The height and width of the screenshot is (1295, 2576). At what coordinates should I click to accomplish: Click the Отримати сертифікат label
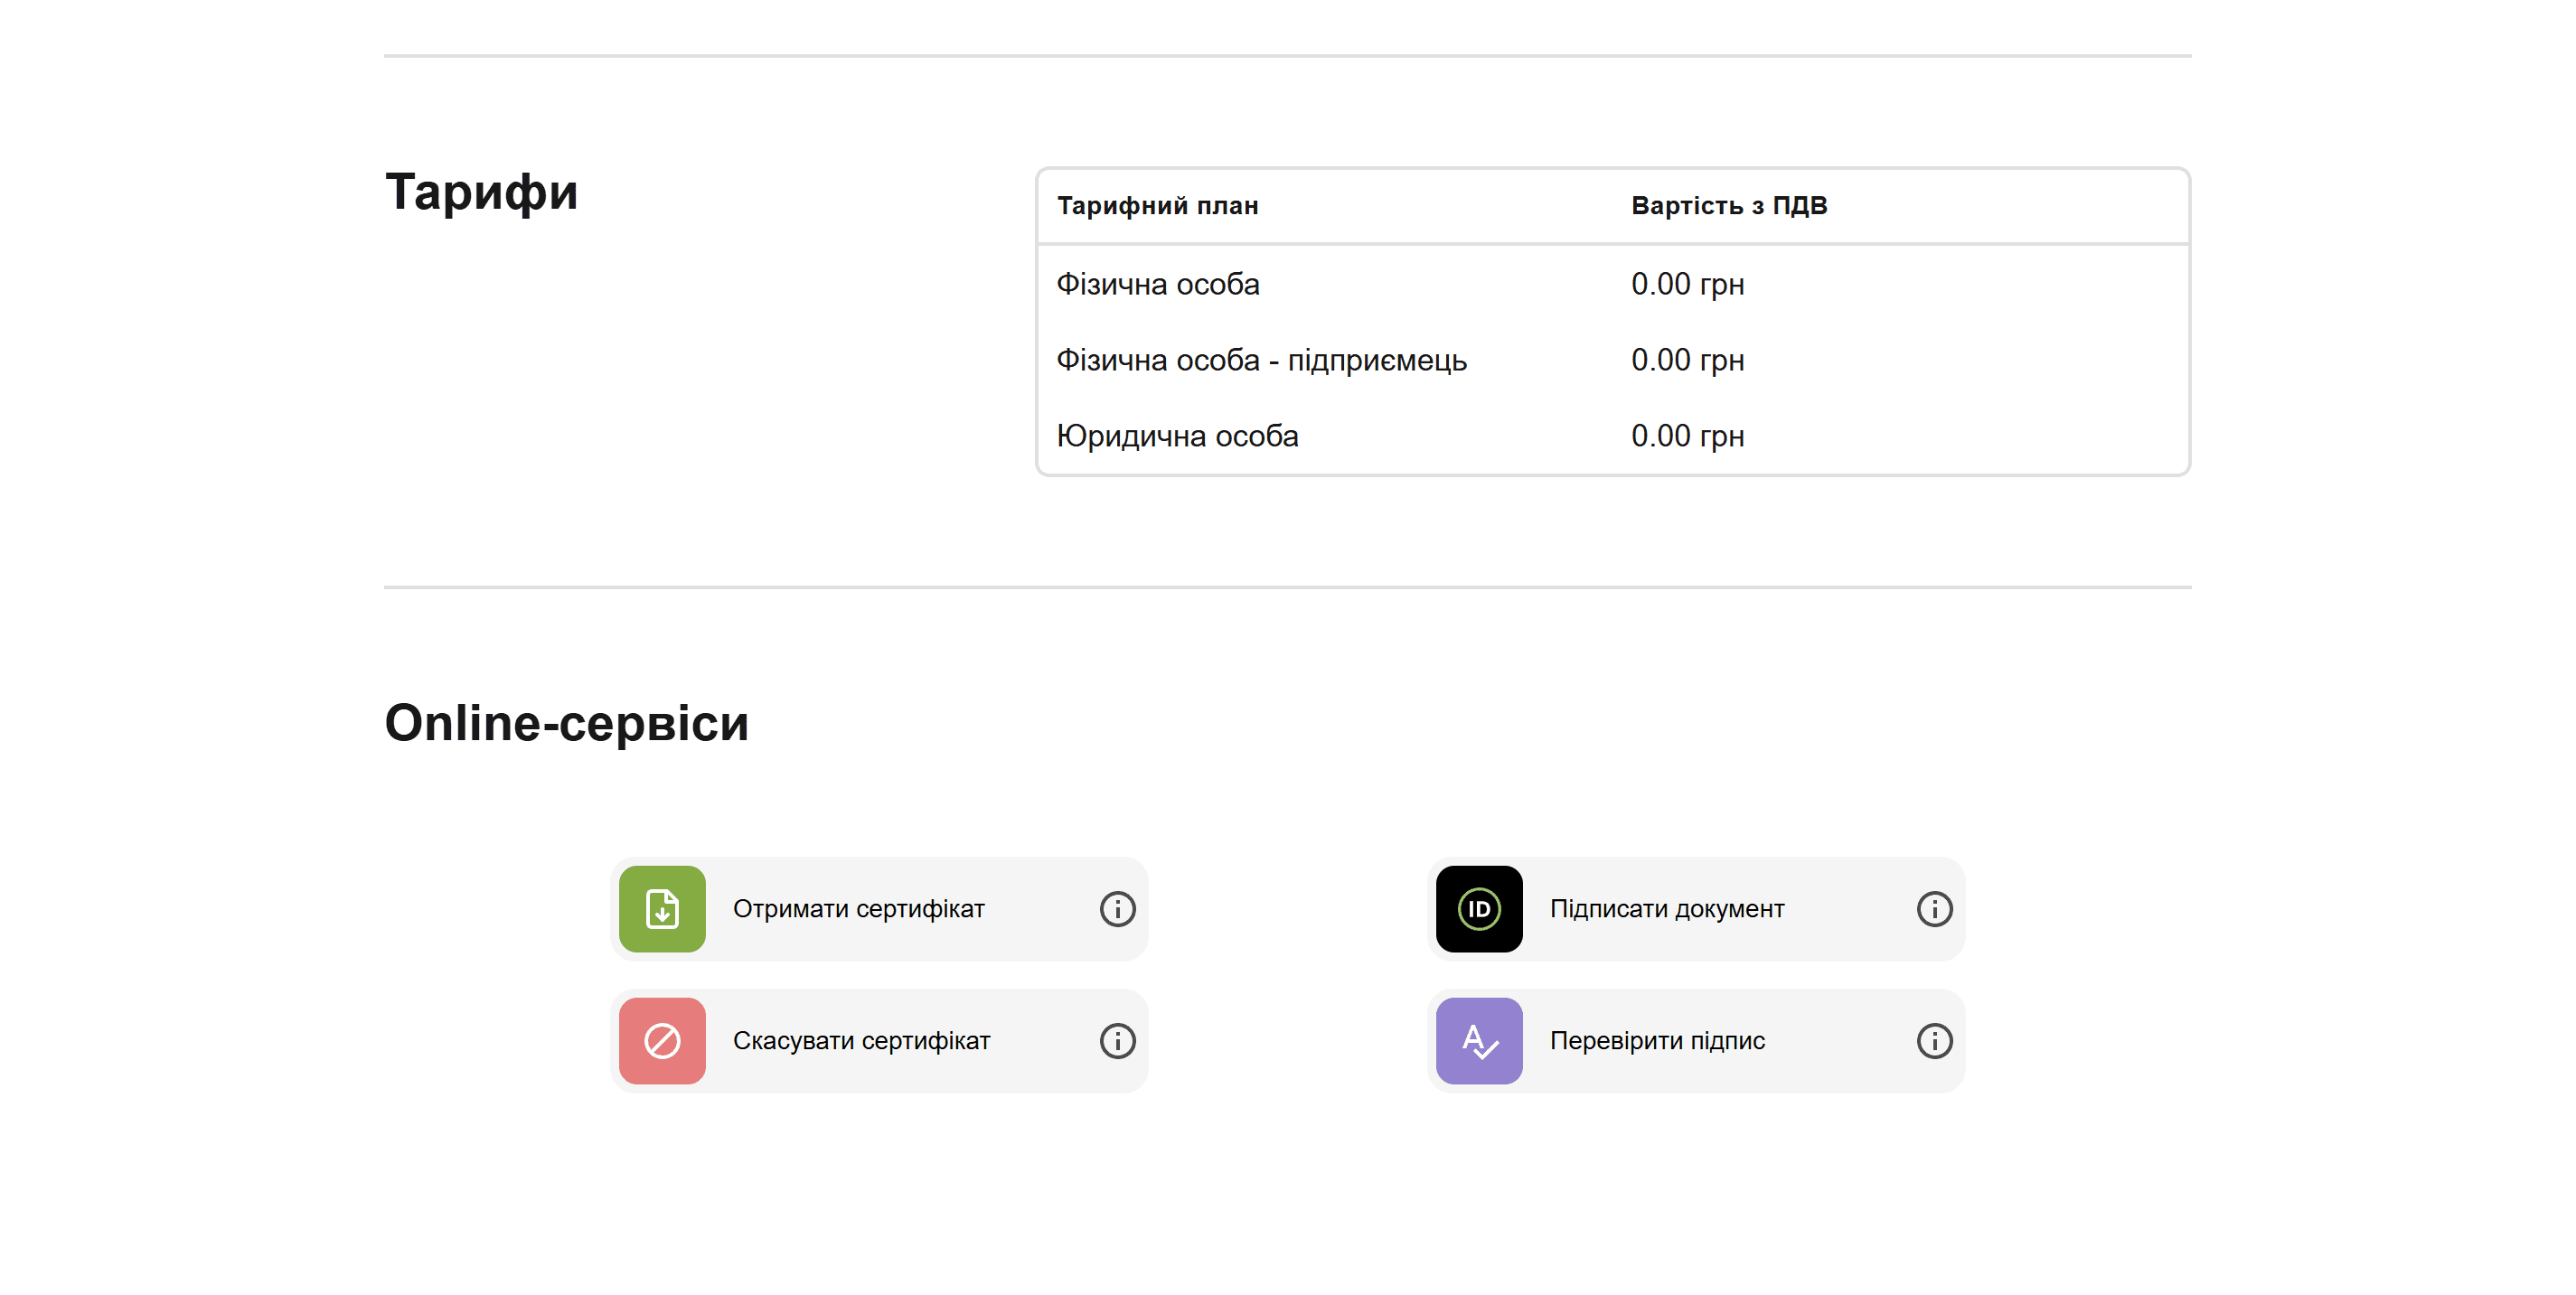(x=858, y=908)
